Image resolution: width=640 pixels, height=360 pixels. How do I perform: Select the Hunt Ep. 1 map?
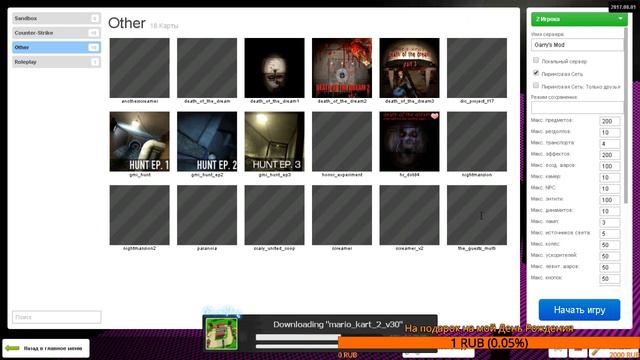click(x=140, y=141)
